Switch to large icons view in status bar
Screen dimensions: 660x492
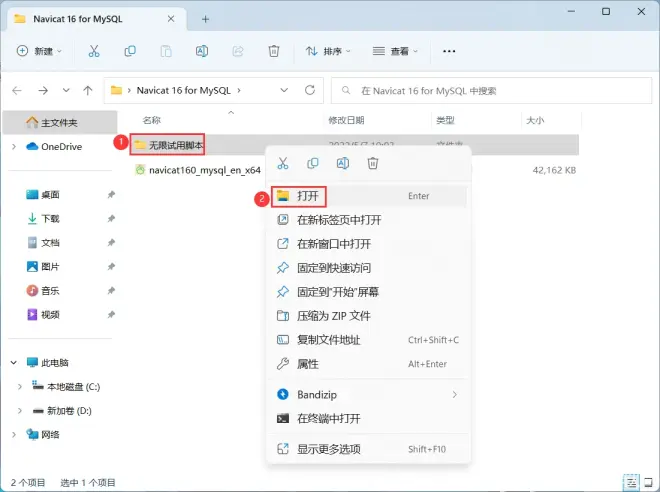649,482
